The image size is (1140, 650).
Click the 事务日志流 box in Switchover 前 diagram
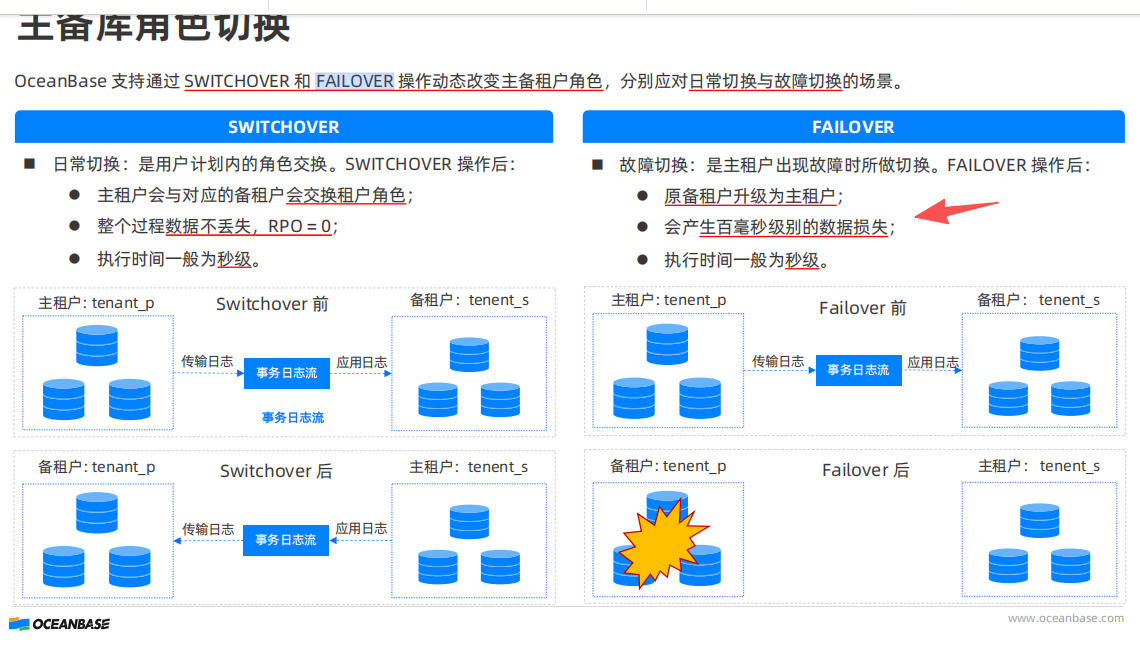pos(287,373)
